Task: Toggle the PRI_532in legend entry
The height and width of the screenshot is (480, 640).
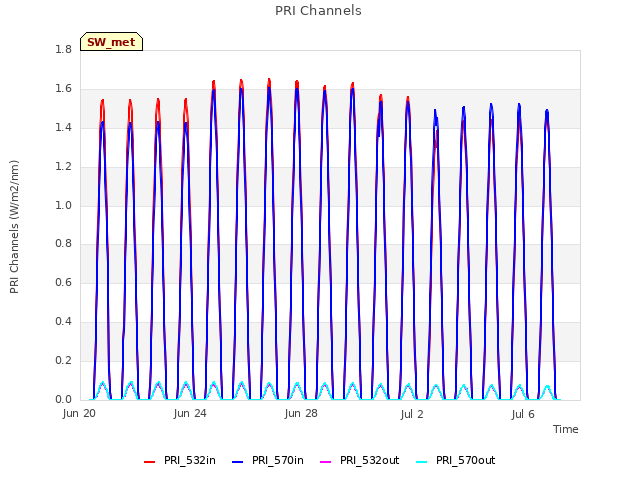Action: pyautogui.click(x=180, y=460)
